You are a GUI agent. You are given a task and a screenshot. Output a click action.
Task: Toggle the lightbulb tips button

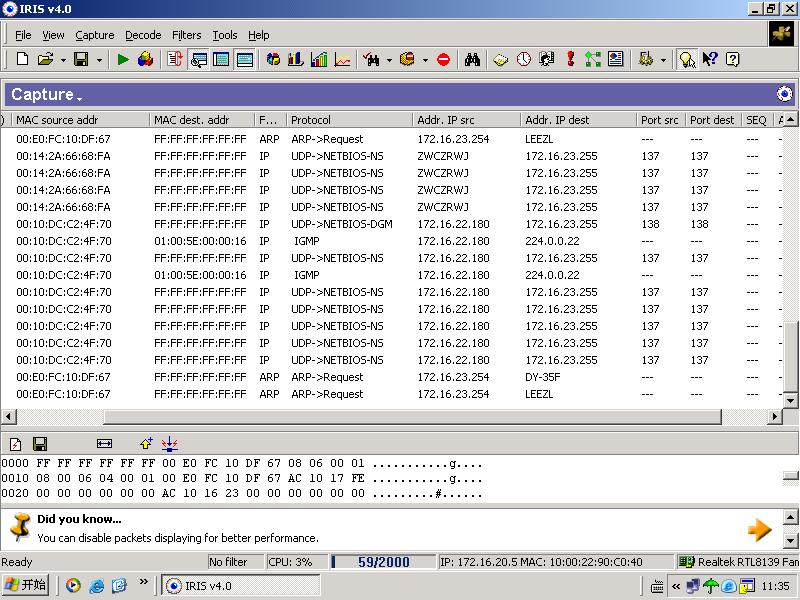click(x=686, y=60)
